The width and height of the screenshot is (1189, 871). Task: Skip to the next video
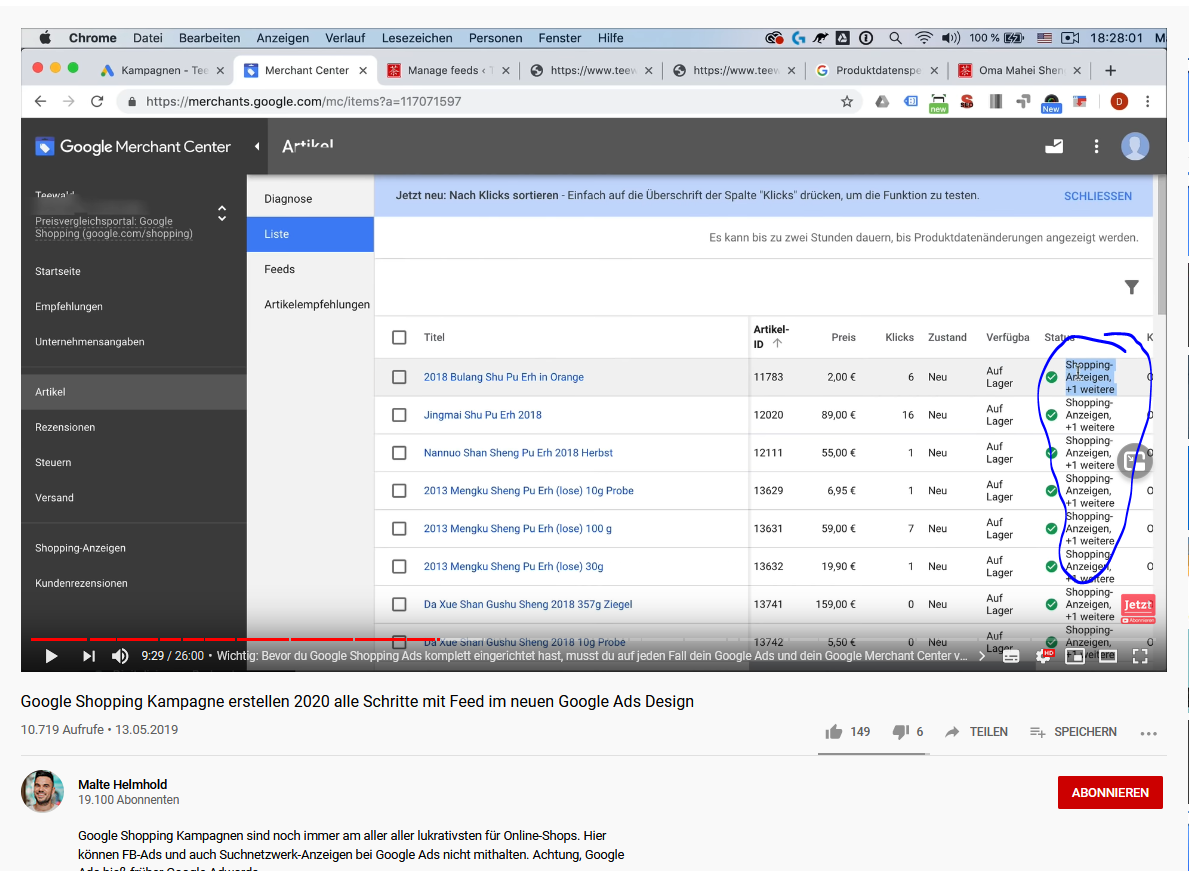click(88, 656)
